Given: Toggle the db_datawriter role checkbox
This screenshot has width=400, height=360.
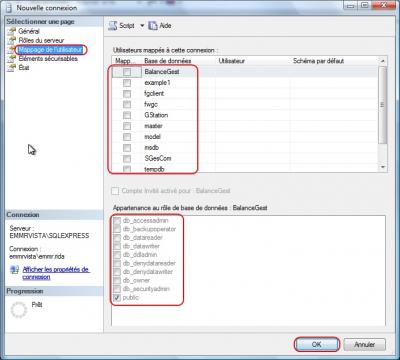Looking at the screenshot, I should pyautogui.click(x=117, y=246).
